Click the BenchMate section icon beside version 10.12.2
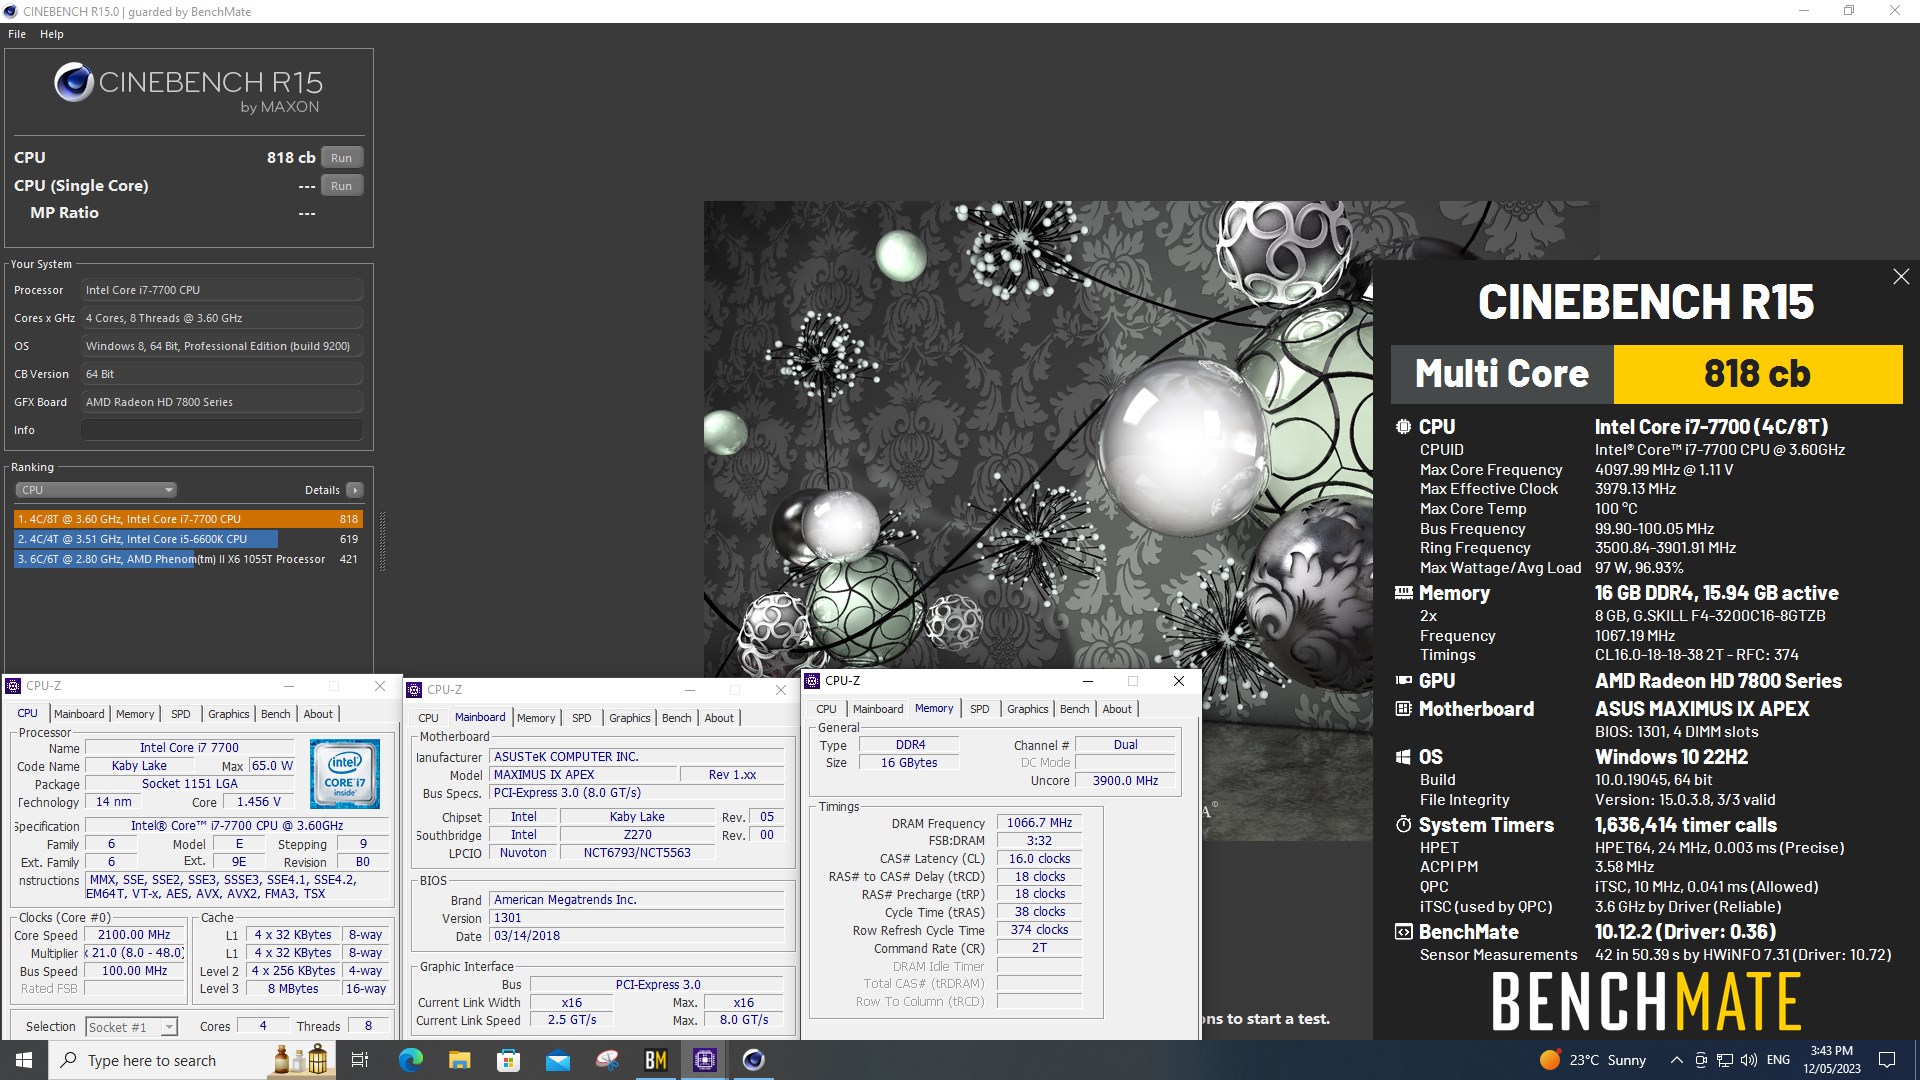The height and width of the screenshot is (1080, 1920). pyautogui.click(x=1403, y=932)
